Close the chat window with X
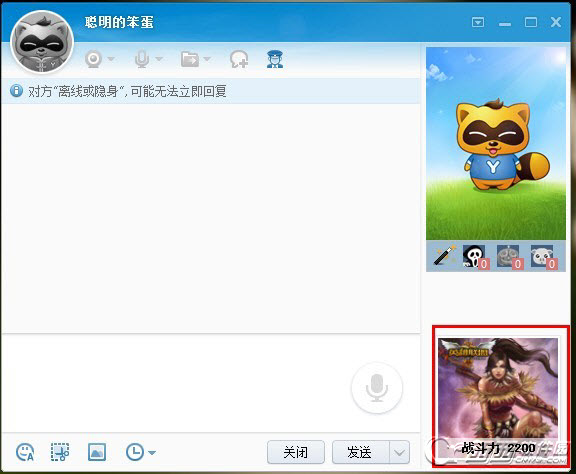The image size is (576, 474). [556, 22]
